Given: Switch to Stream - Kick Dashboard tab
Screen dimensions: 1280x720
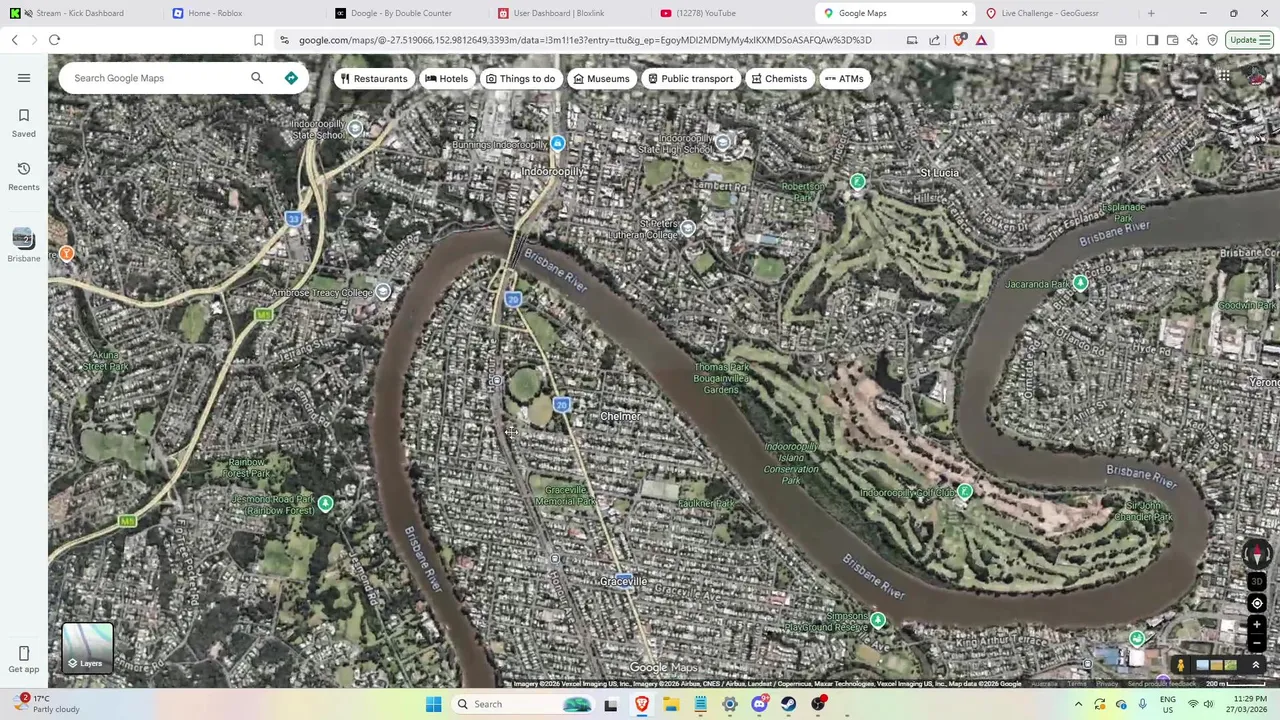Looking at the screenshot, I should tap(80, 13).
